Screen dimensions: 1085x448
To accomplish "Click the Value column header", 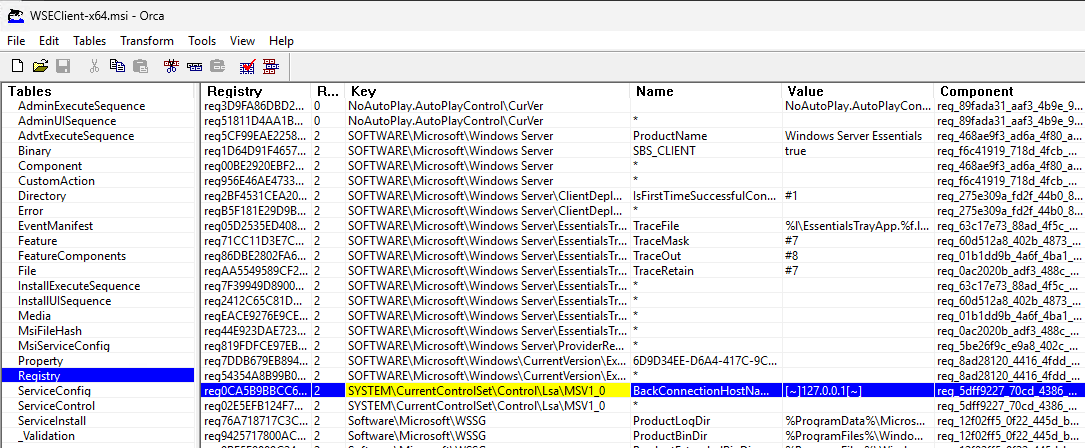I will (x=857, y=91).
